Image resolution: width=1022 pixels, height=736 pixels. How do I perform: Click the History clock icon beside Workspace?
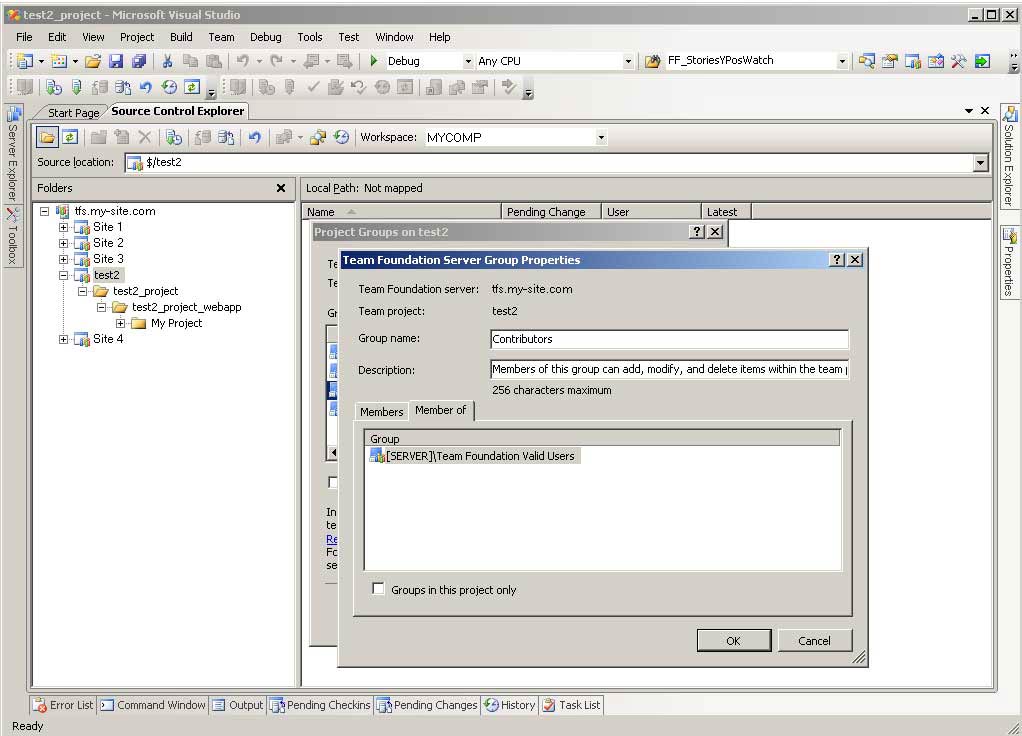(x=341, y=138)
